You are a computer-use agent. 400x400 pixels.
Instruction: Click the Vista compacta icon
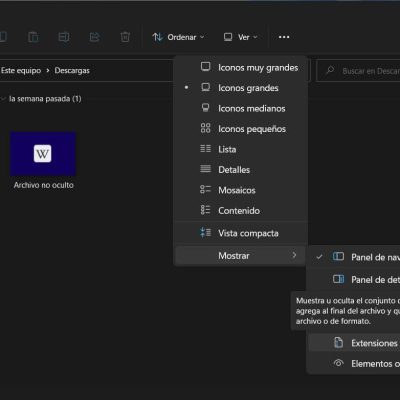pos(205,233)
